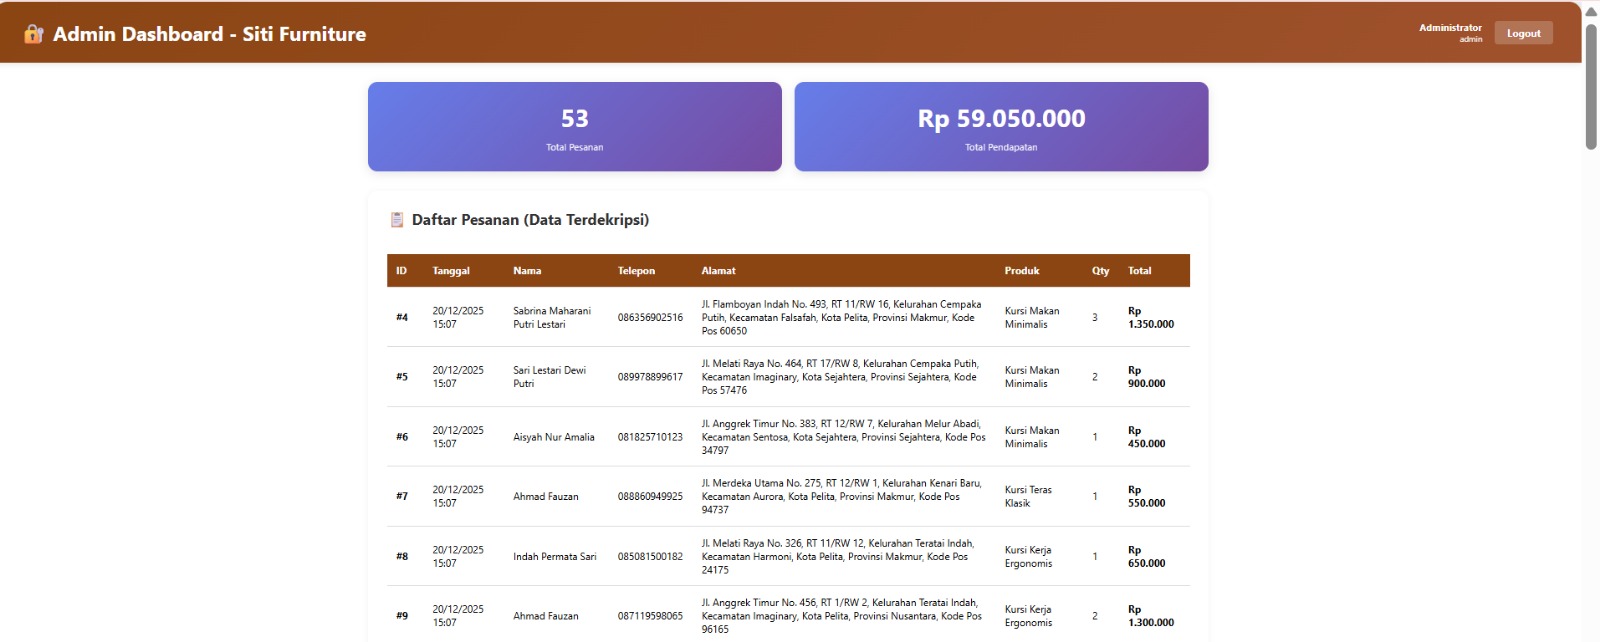
Task: Click the Jl. Melati Raya No. 326 address
Action: 837,556
